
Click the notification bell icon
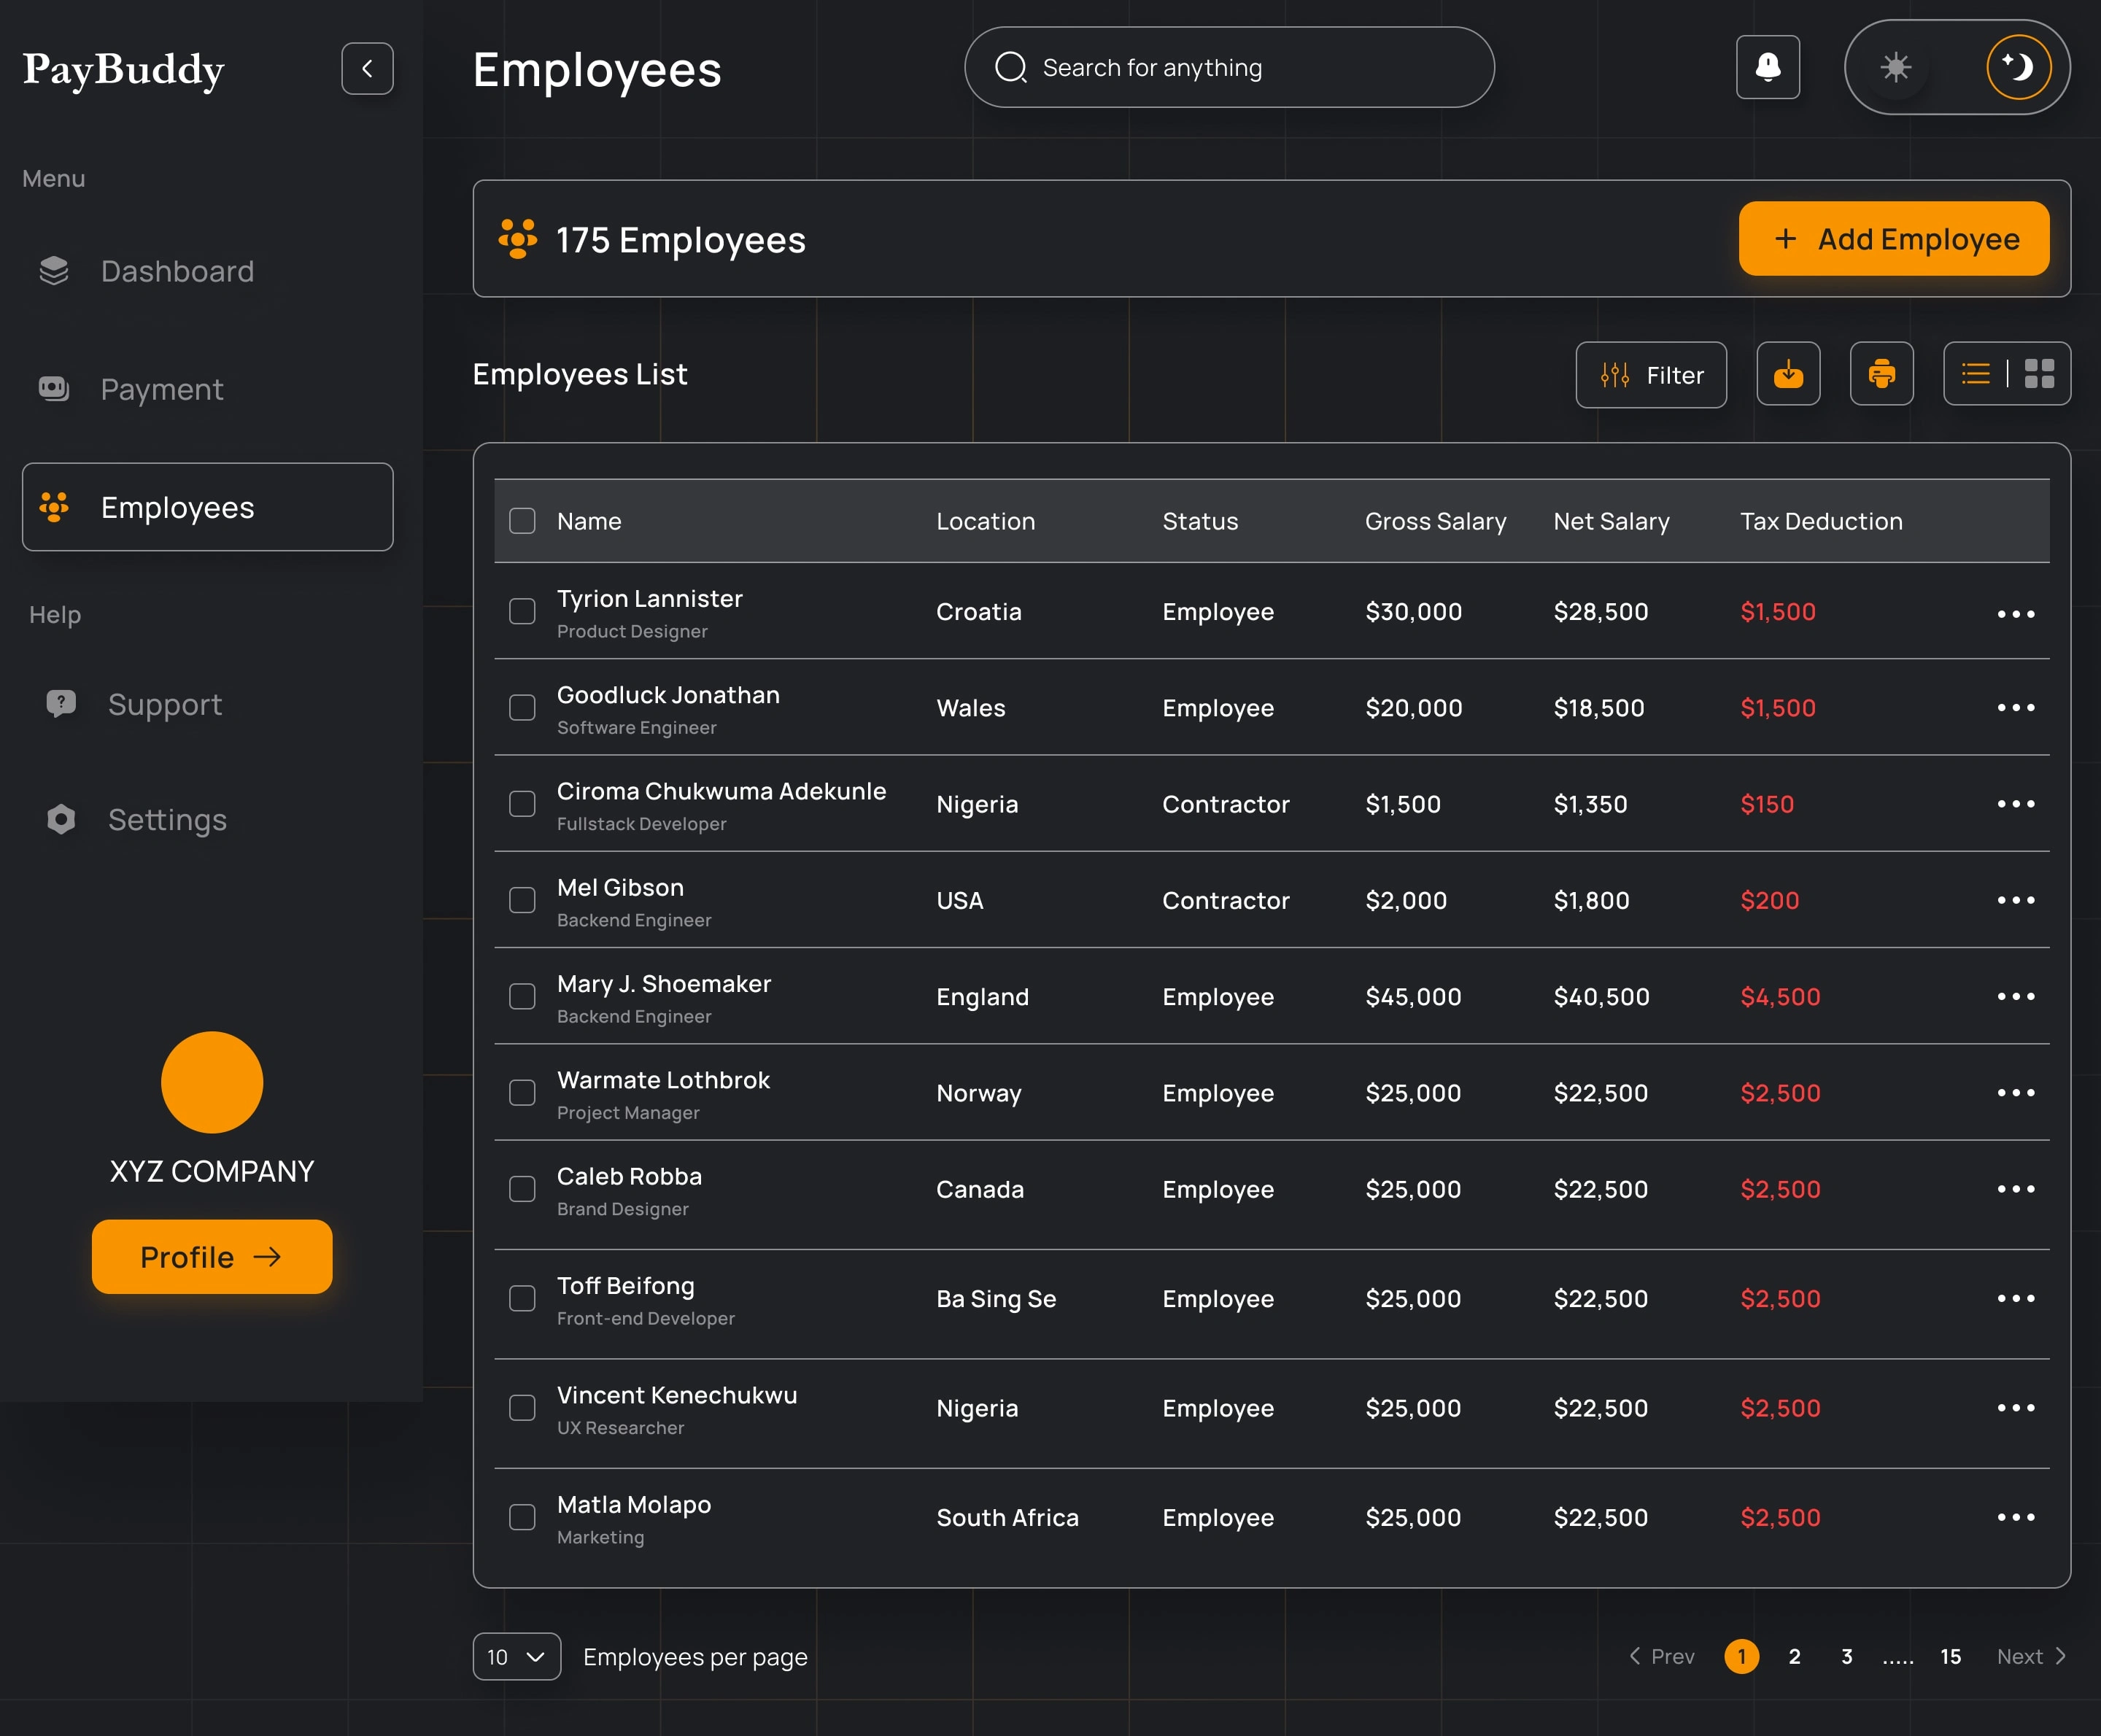coord(1768,66)
